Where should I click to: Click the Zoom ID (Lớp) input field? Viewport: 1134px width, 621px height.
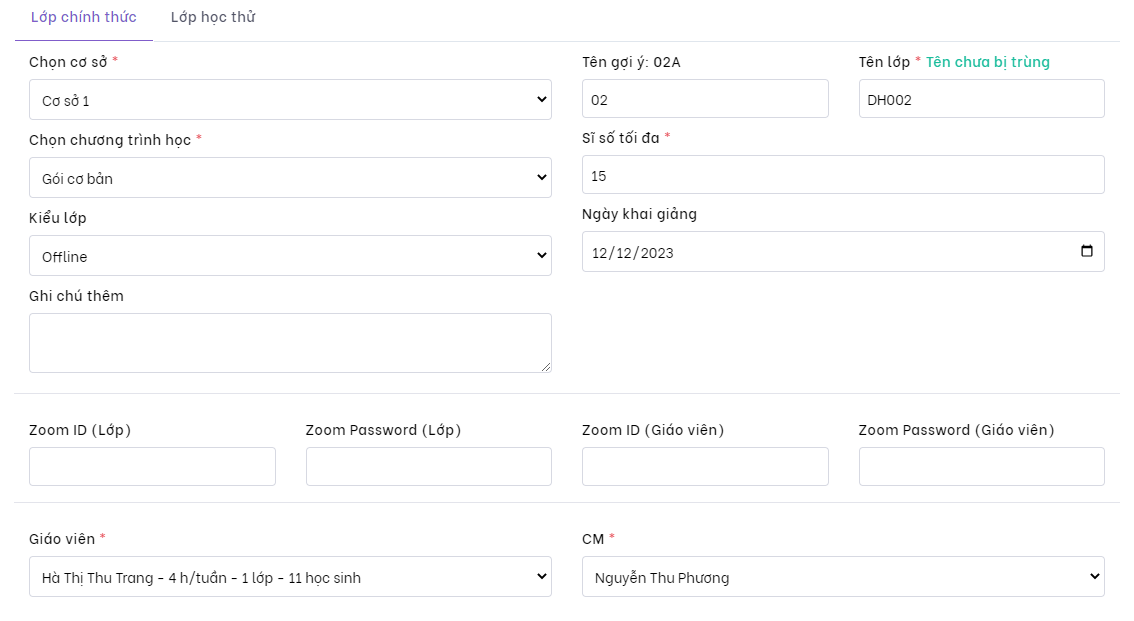tap(152, 467)
